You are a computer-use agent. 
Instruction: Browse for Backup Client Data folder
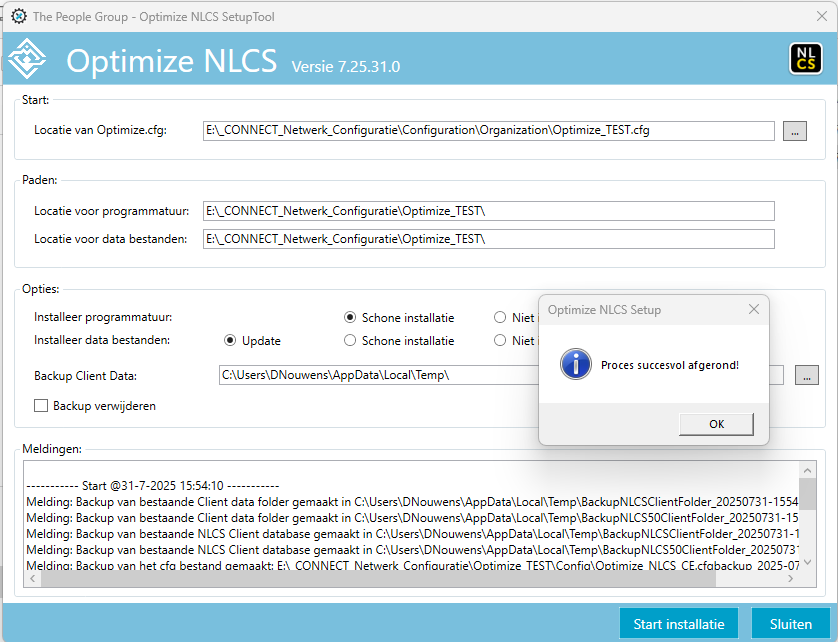[806, 375]
